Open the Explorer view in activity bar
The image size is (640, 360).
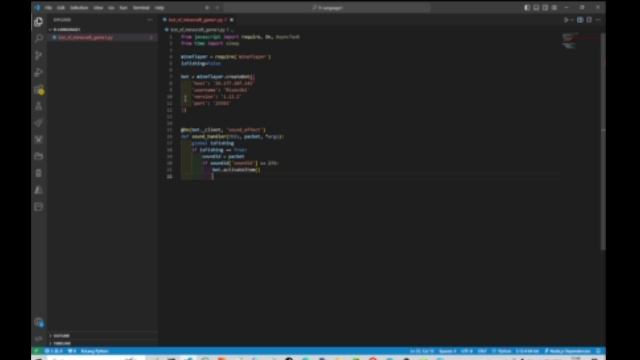pyautogui.click(x=38, y=22)
